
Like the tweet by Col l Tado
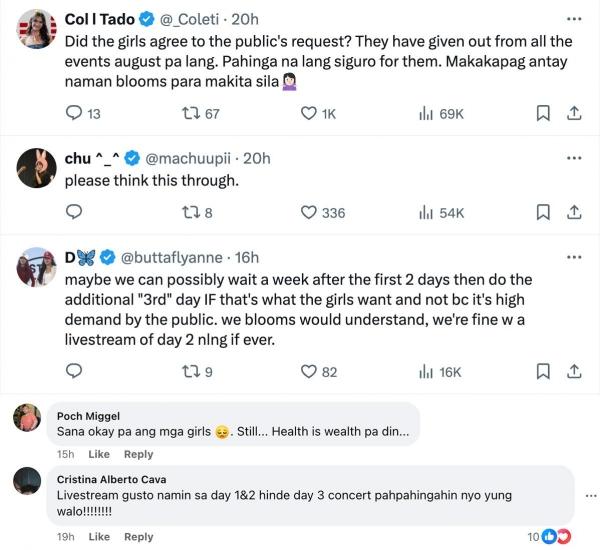[x=309, y=114]
